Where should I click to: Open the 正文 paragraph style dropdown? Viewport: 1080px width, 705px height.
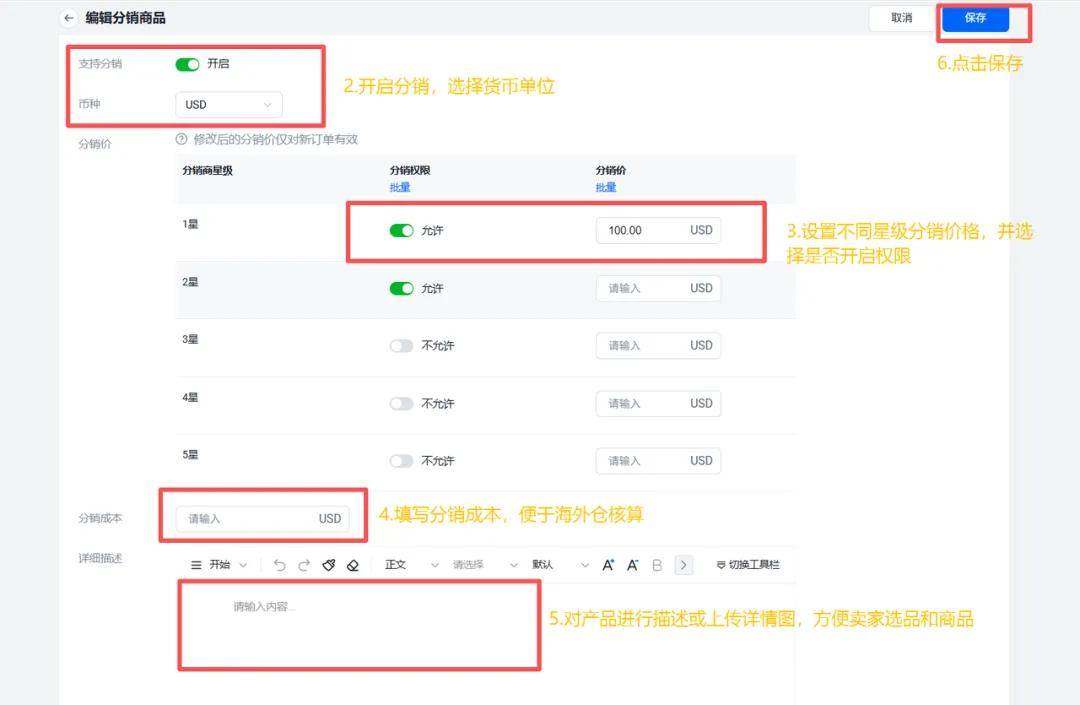411,565
